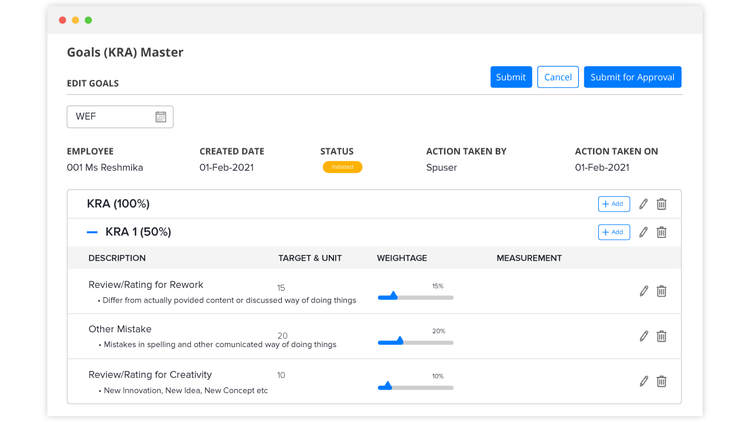Click 'Review/Rating for Rework' description
This screenshot has height=422, width=750.
[146, 285]
